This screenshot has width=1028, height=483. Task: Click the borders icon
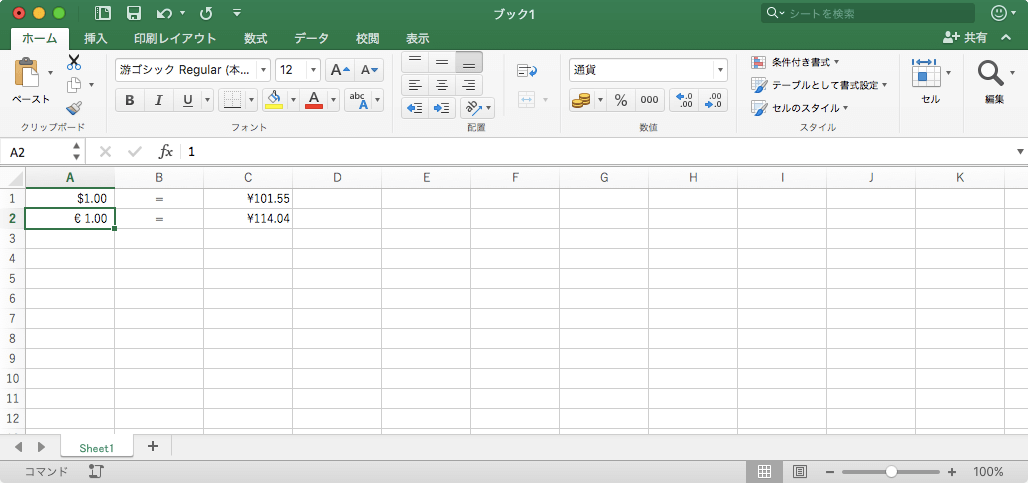(232, 100)
